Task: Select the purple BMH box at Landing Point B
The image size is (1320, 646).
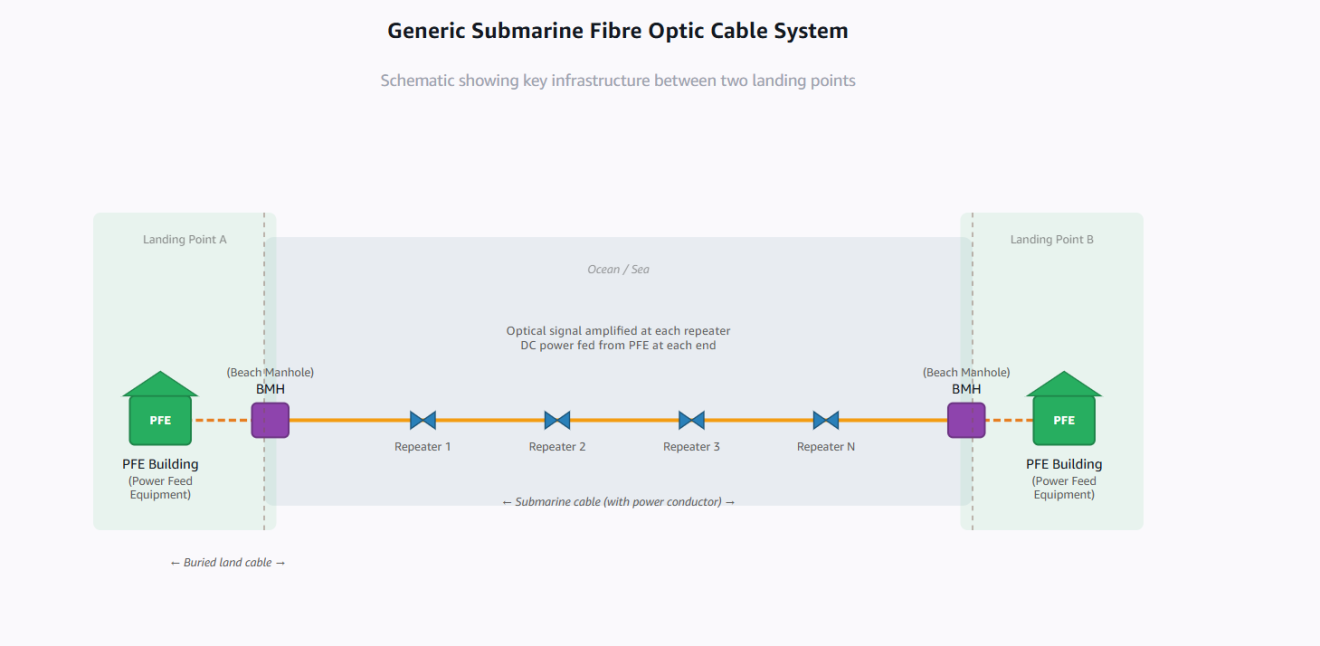Action: [966, 420]
